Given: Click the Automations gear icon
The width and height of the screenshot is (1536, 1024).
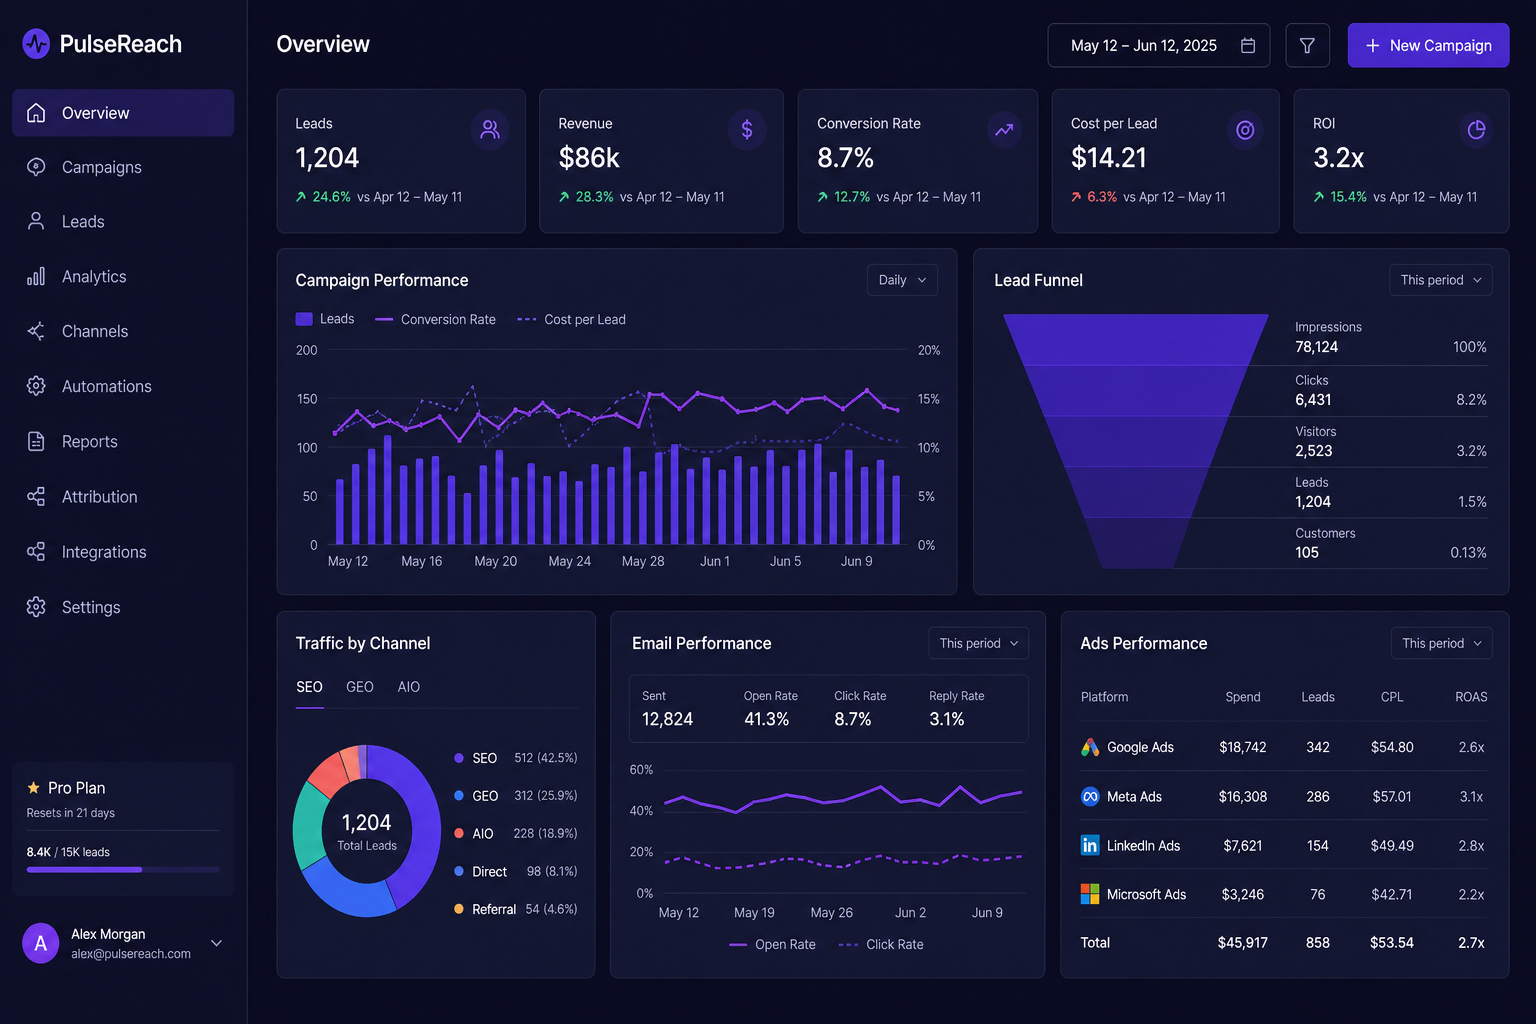Looking at the screenshot, I should point(36,386).
